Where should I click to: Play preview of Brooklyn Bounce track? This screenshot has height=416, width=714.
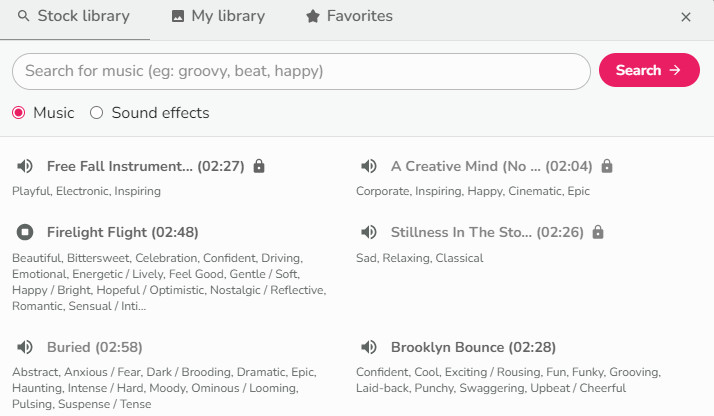pyautogui.click(x=369, y=347)
